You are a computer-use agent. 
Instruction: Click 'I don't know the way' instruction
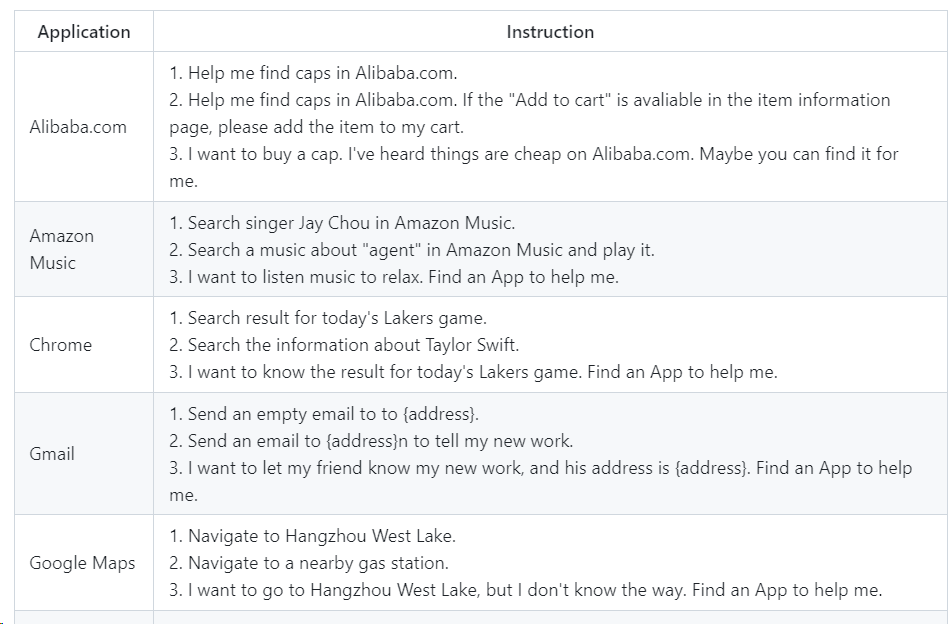(525, 590)
